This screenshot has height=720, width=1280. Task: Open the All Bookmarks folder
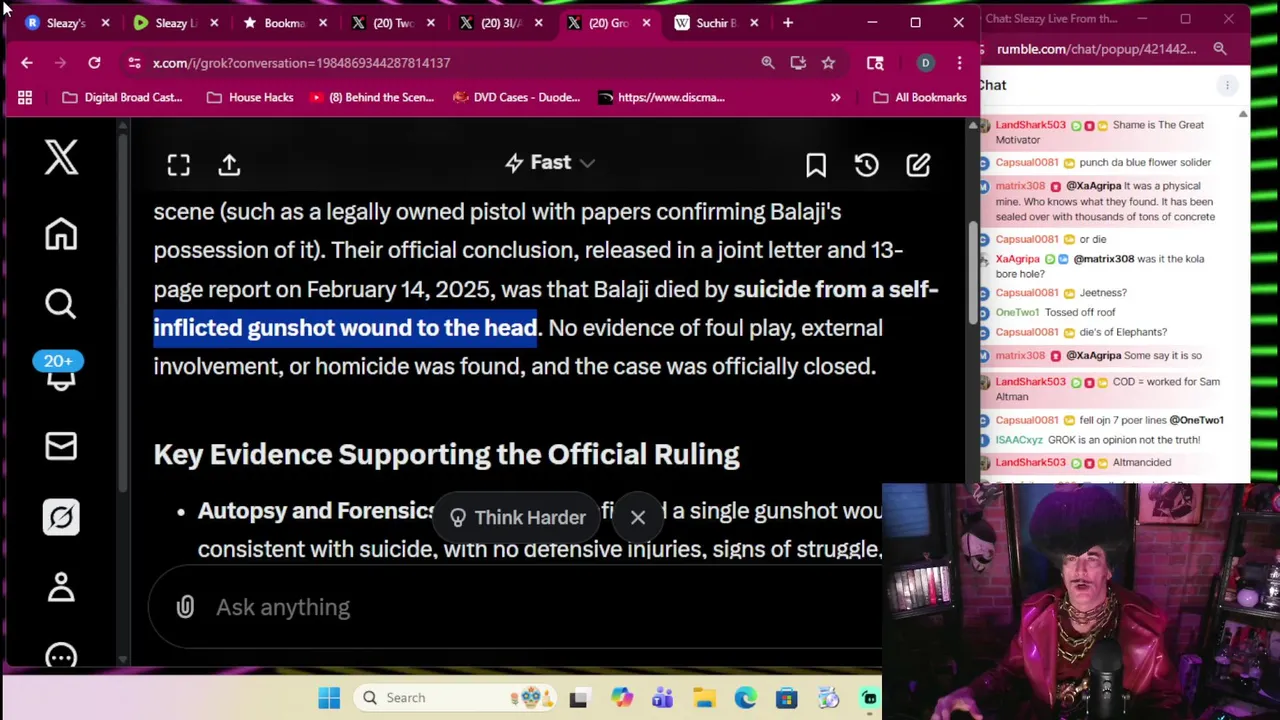tap(920, 97)
